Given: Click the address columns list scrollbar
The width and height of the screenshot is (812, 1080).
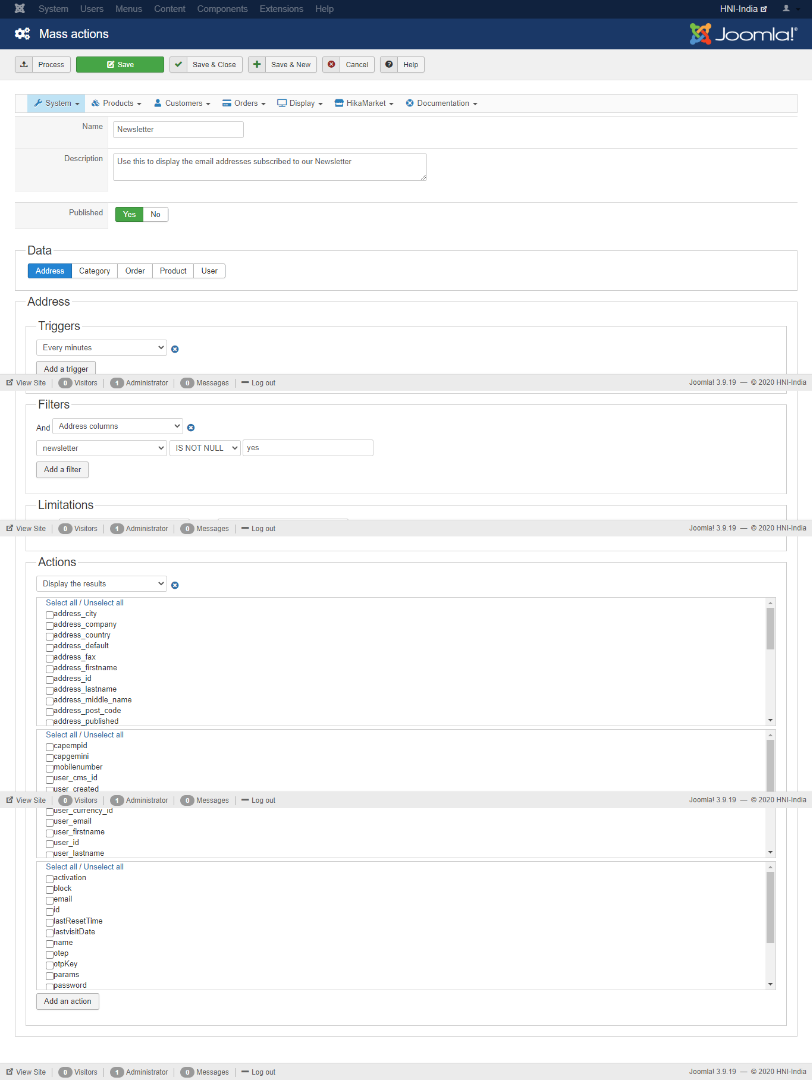Looking at the screenshot, I should click(770, 629).
